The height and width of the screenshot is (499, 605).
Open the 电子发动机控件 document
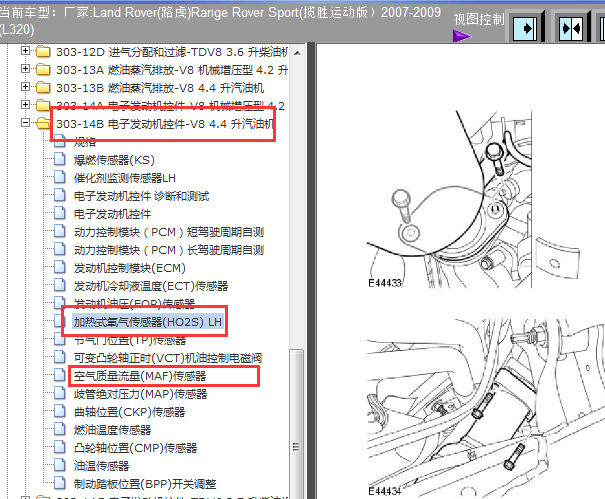(x=112, y=214)
